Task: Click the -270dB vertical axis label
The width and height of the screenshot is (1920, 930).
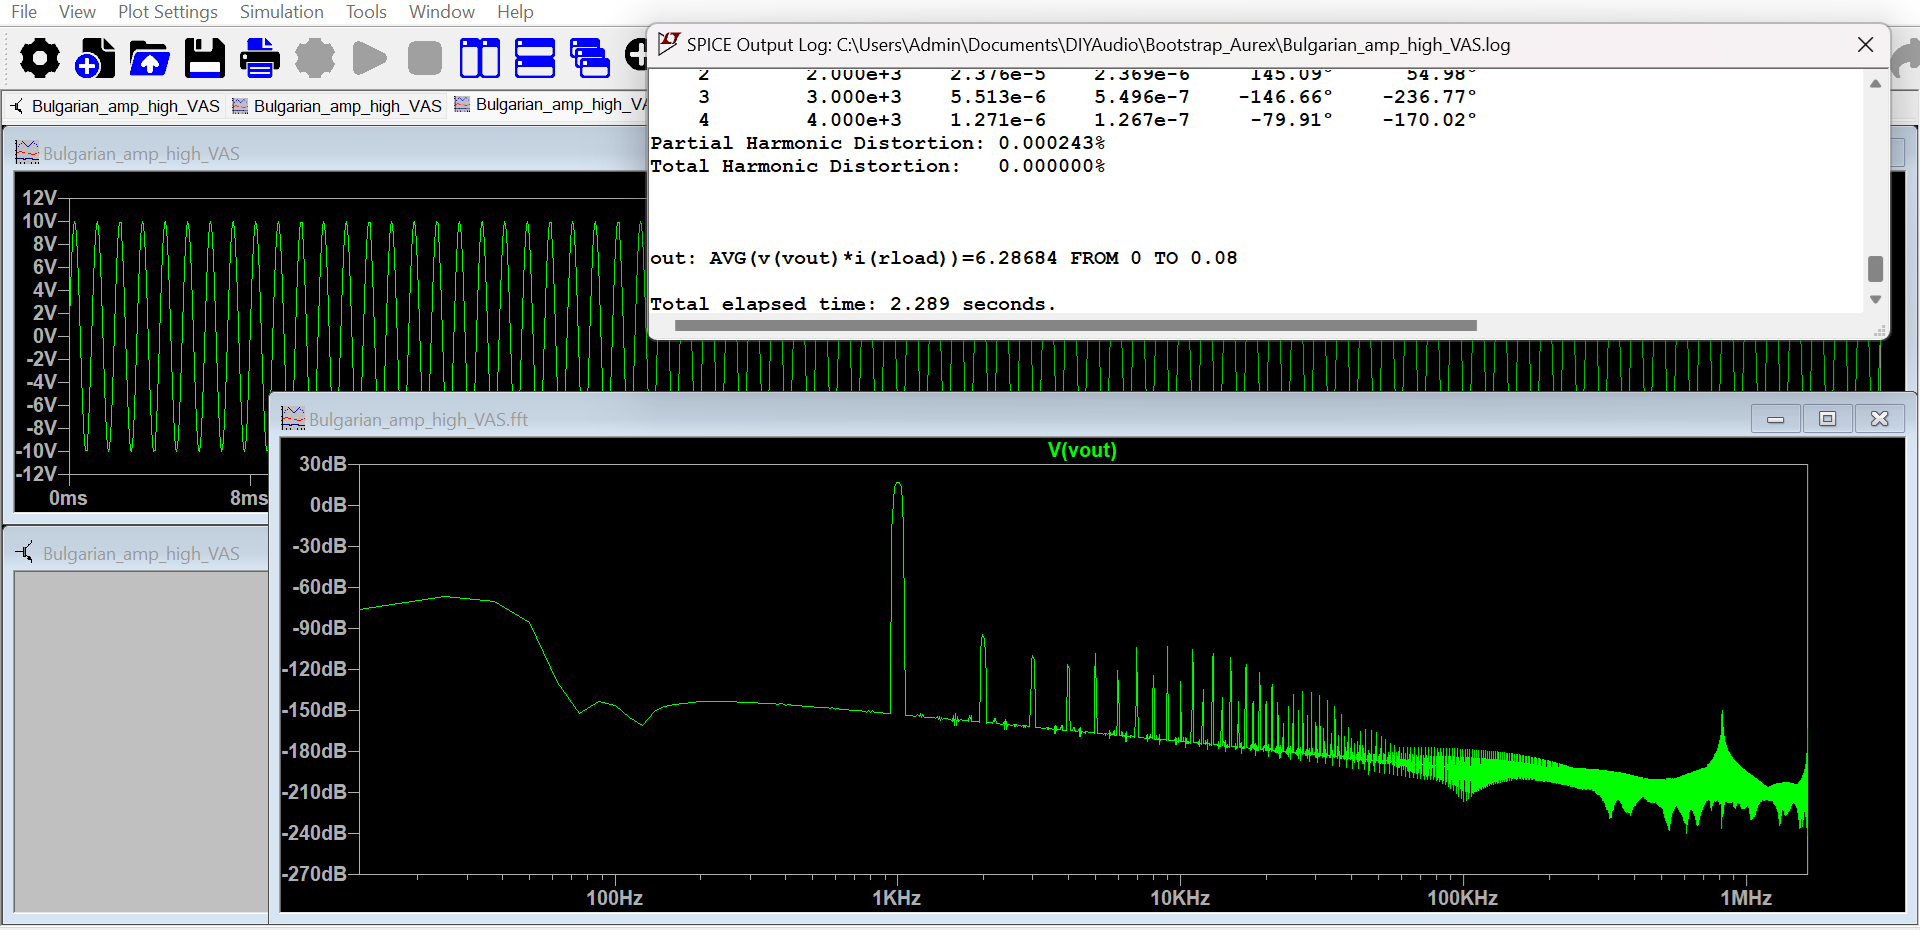Action: click(314, 874)
